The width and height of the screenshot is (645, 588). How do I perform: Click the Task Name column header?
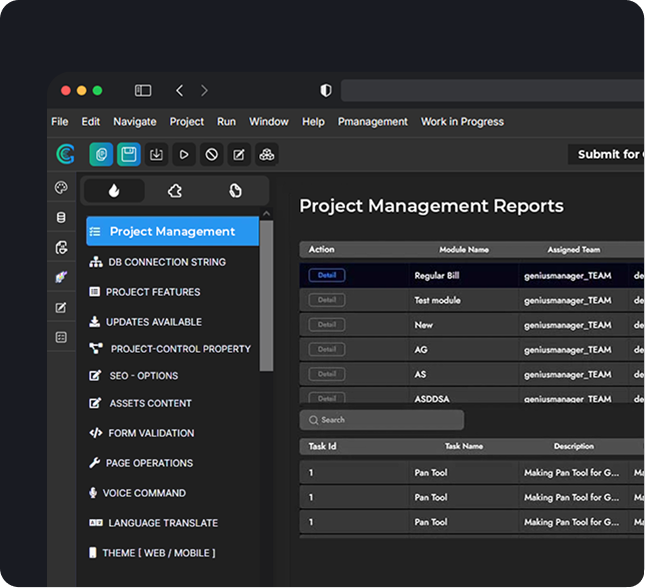464,446
